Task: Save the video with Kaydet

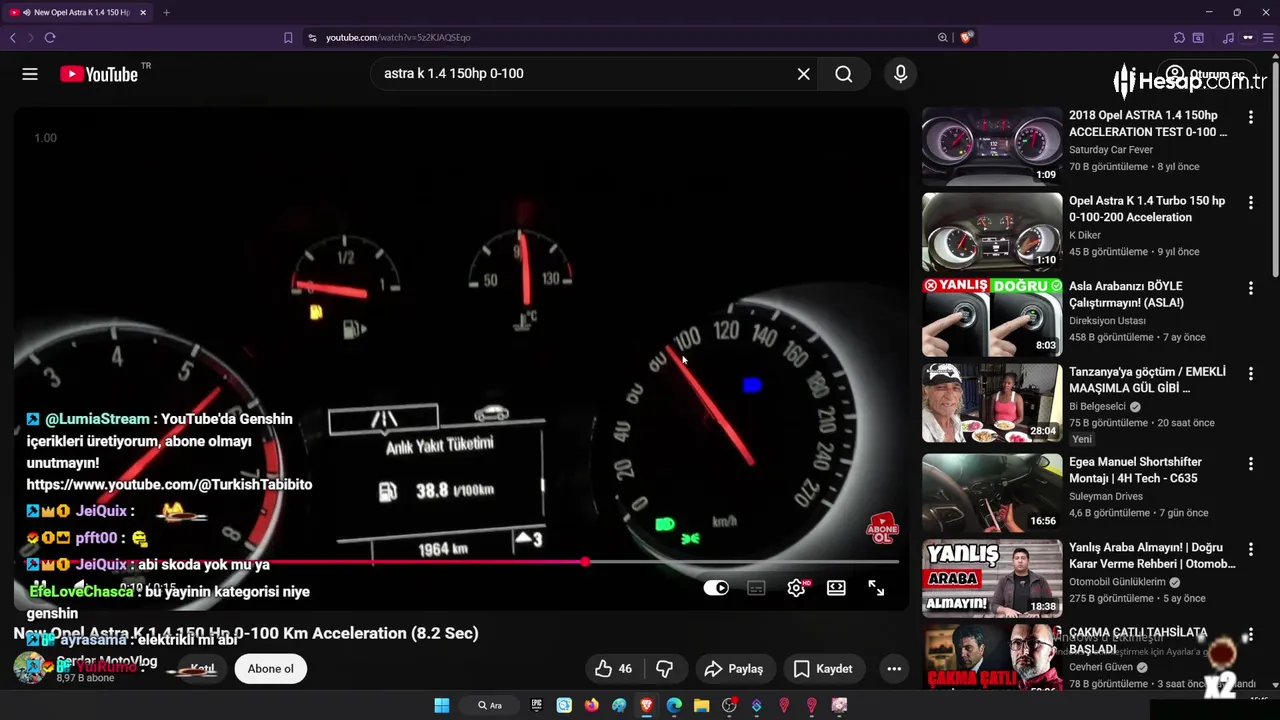Action: point(823,669)
